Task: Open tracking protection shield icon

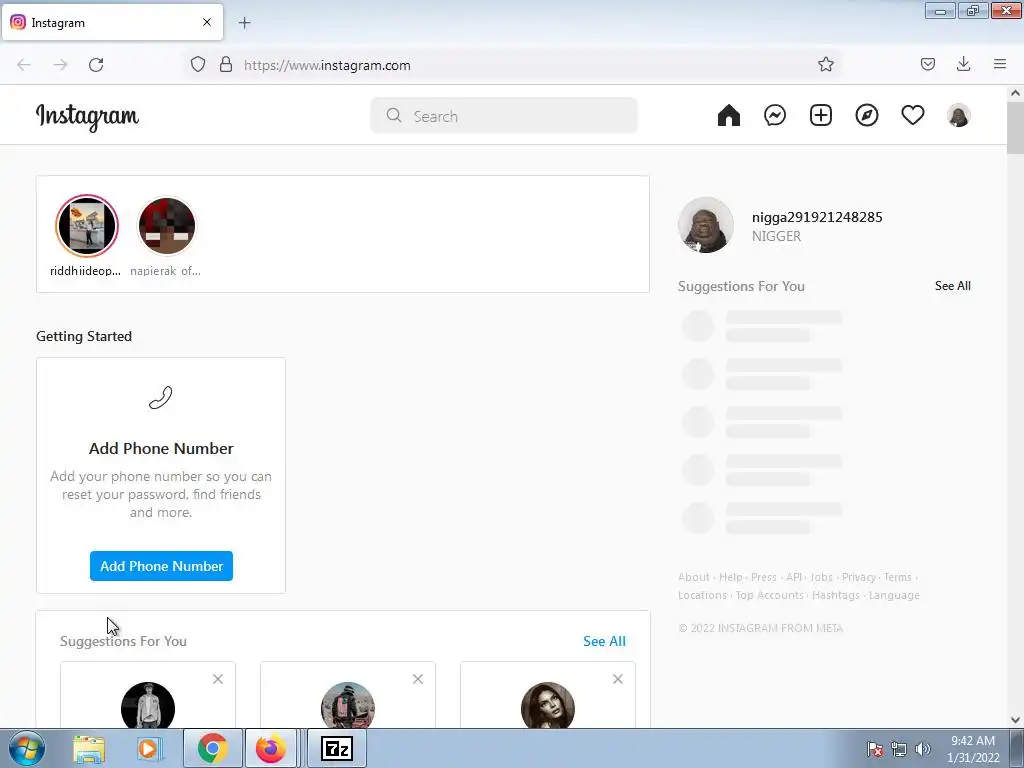Action: (198, 64)
